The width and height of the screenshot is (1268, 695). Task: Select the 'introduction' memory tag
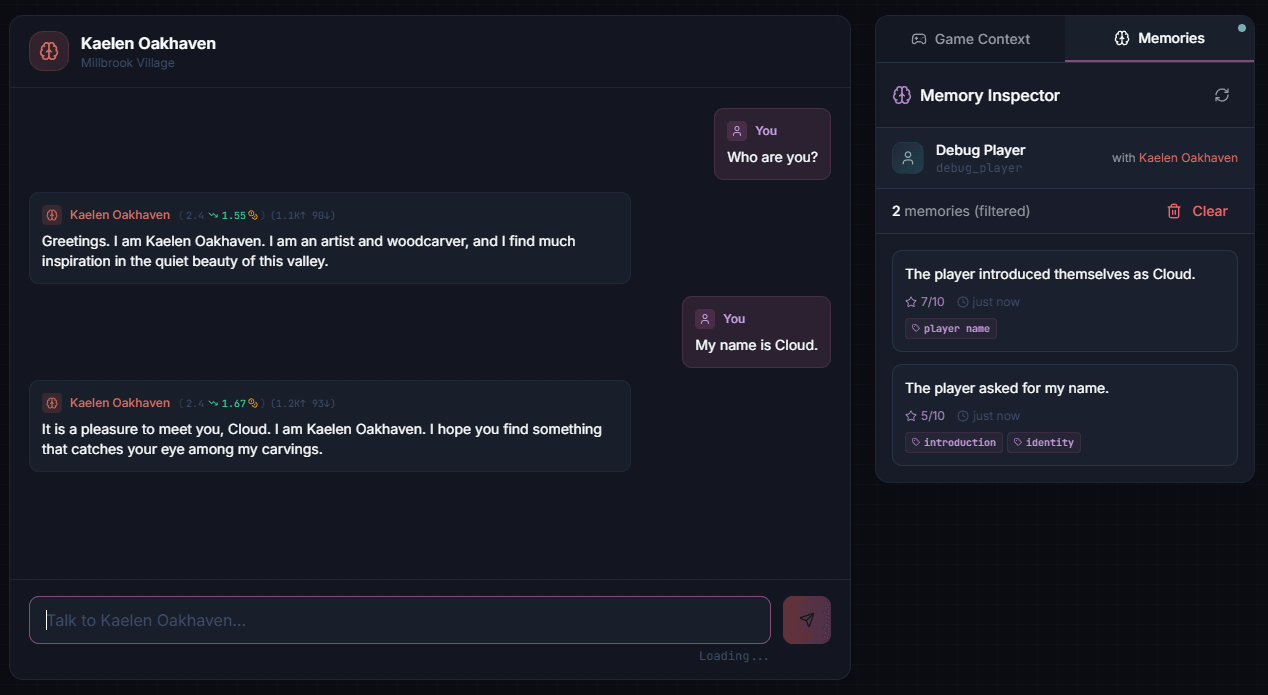coord(953,443)
